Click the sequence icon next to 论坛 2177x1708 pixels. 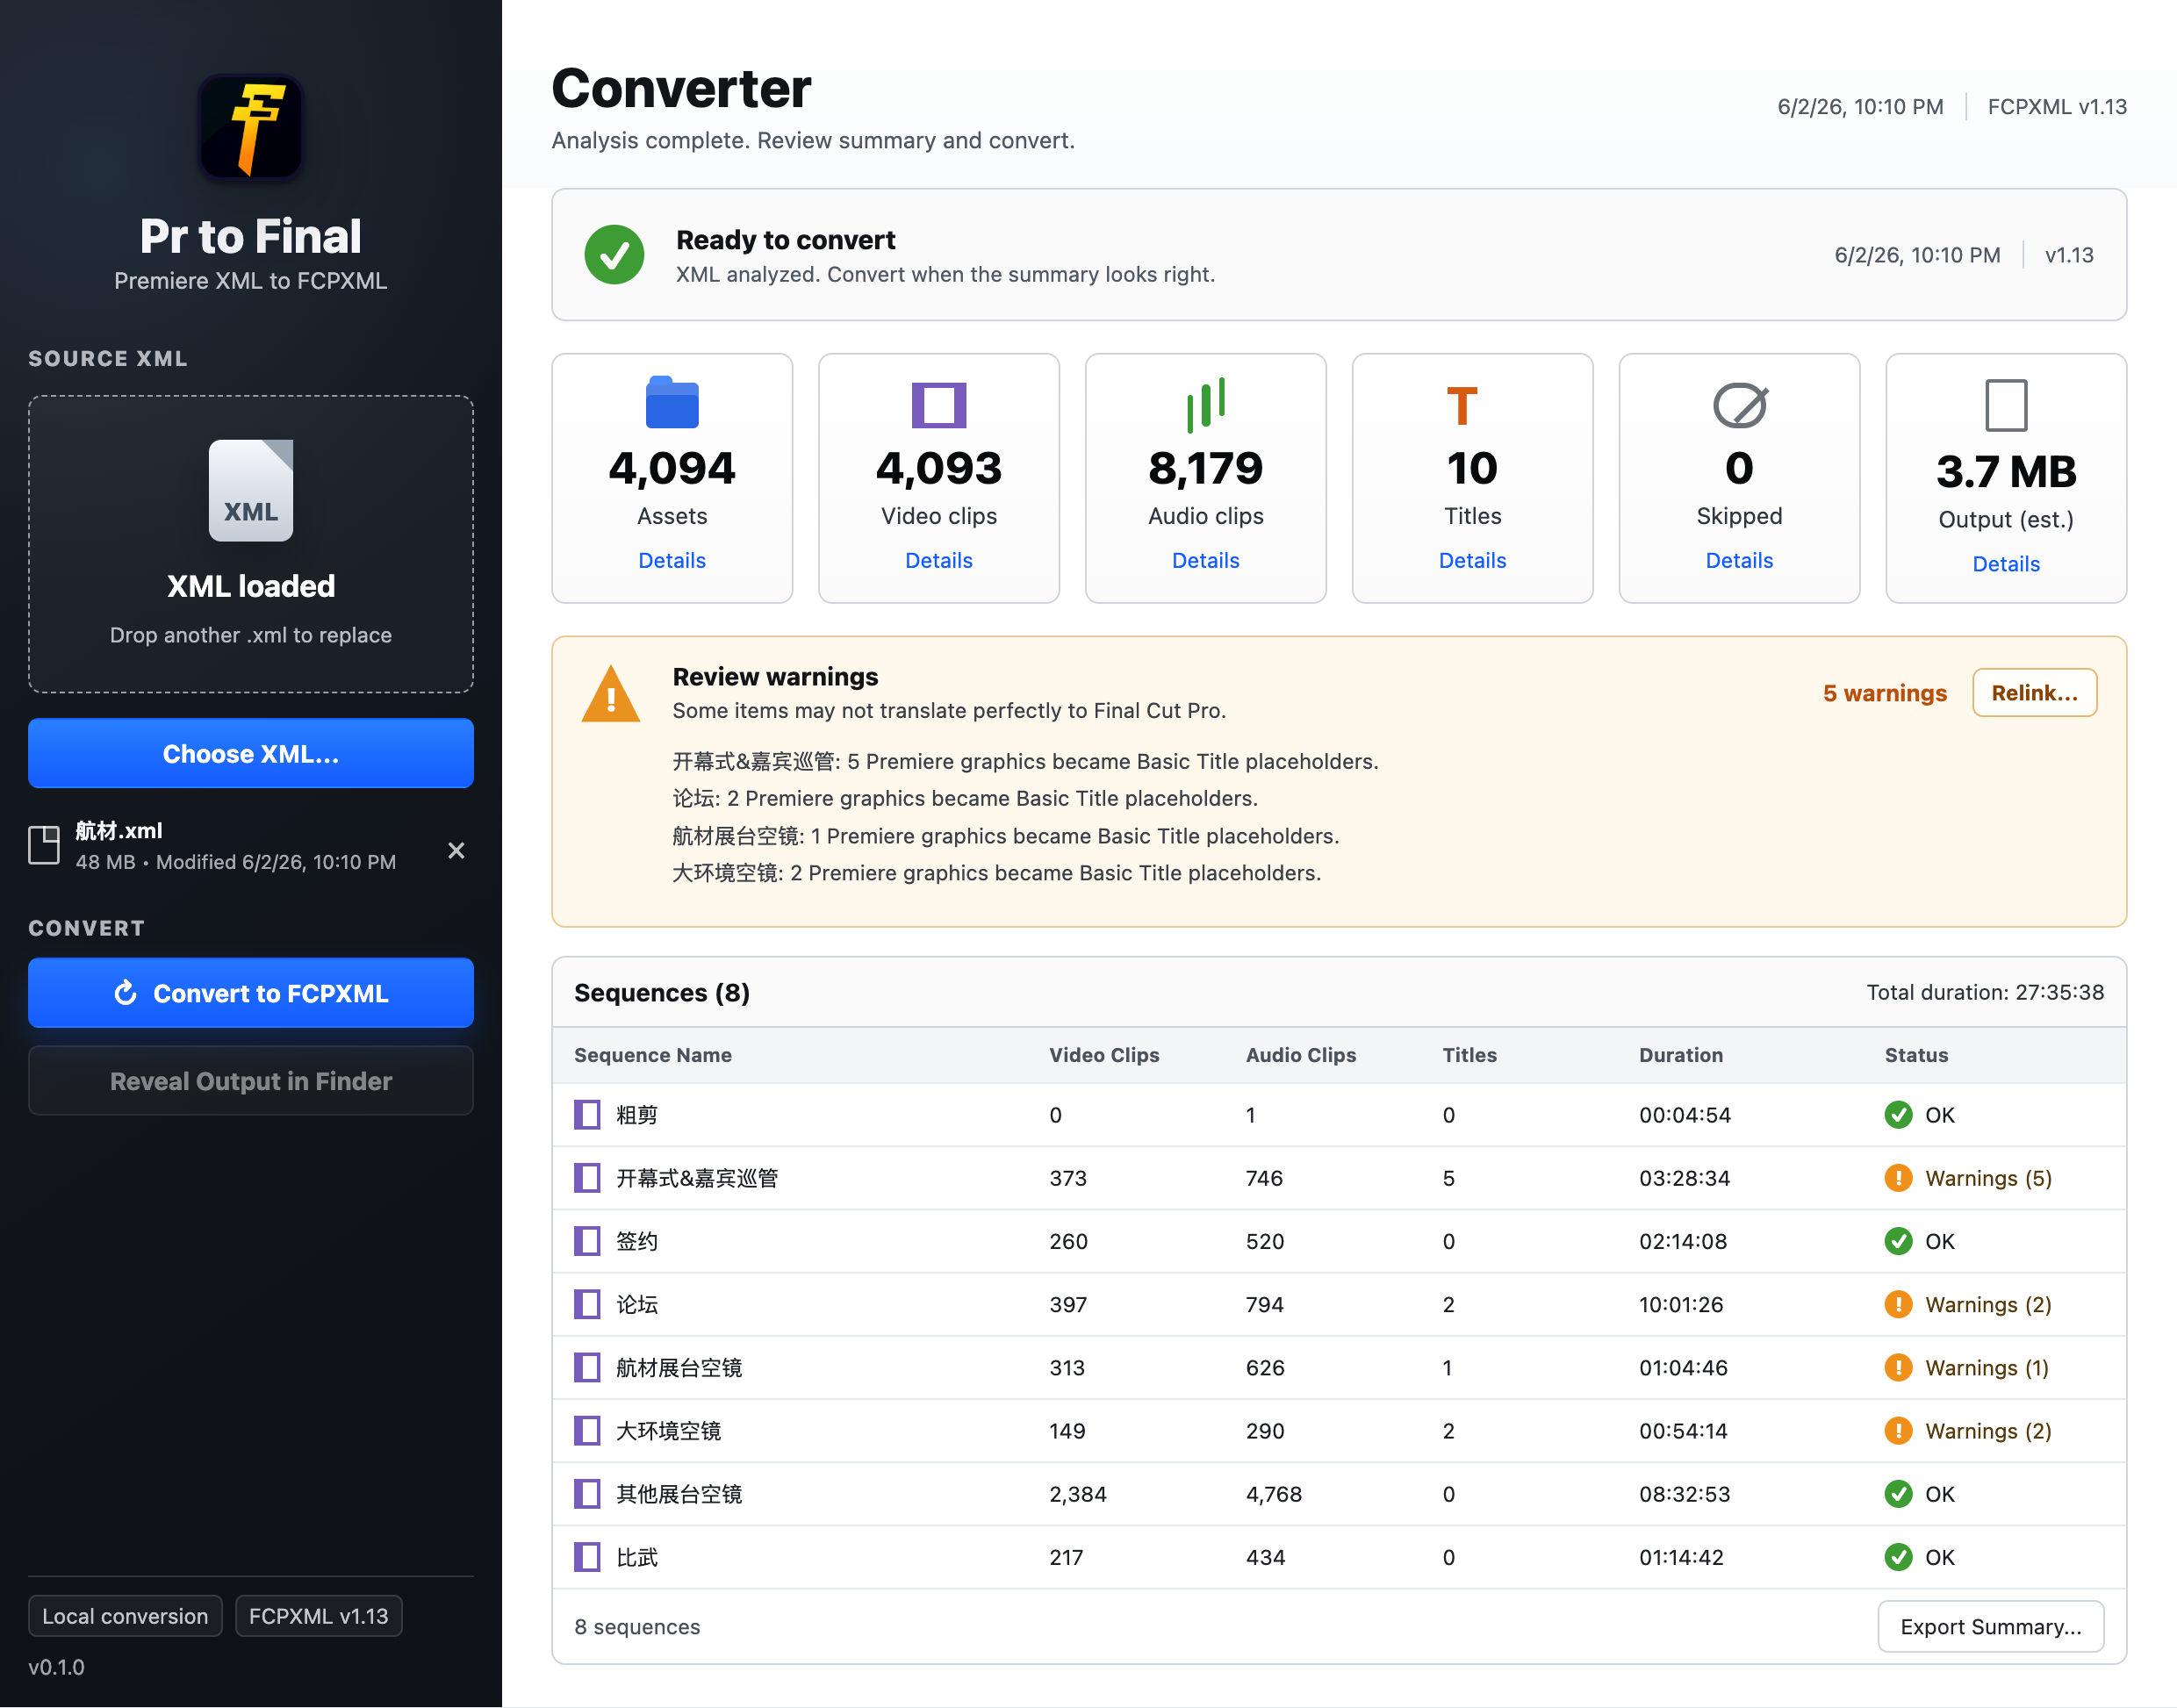[587, 1304]
